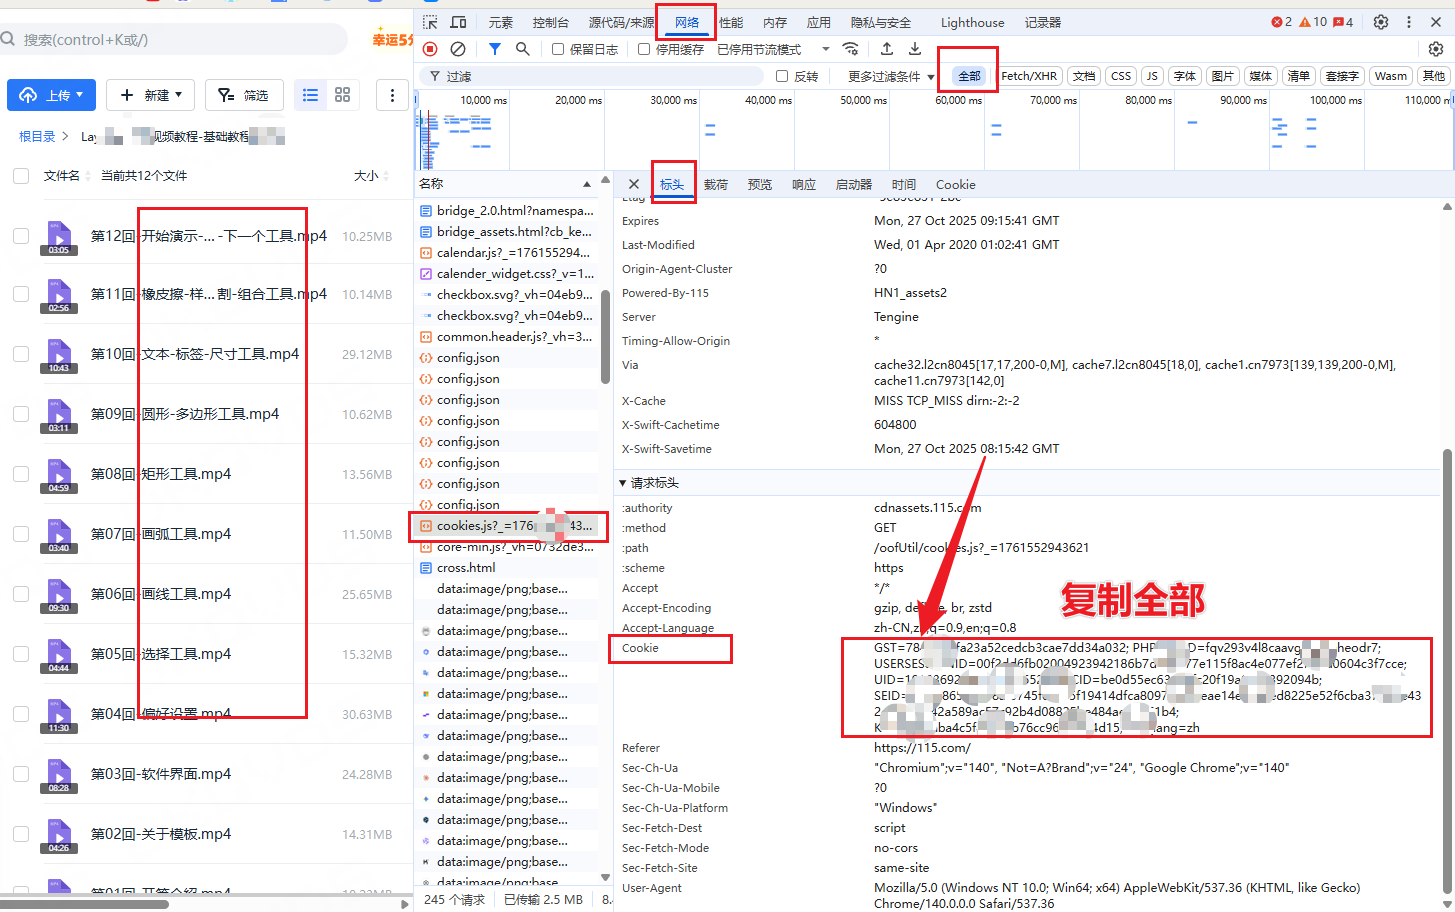Viewport: 1455px width, 912px height.
Task: Switch file list to grid view
Action: click(342, 95)
